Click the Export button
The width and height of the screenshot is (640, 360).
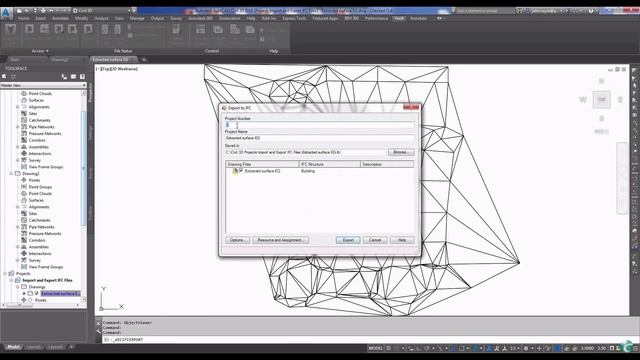pos(348,240)
